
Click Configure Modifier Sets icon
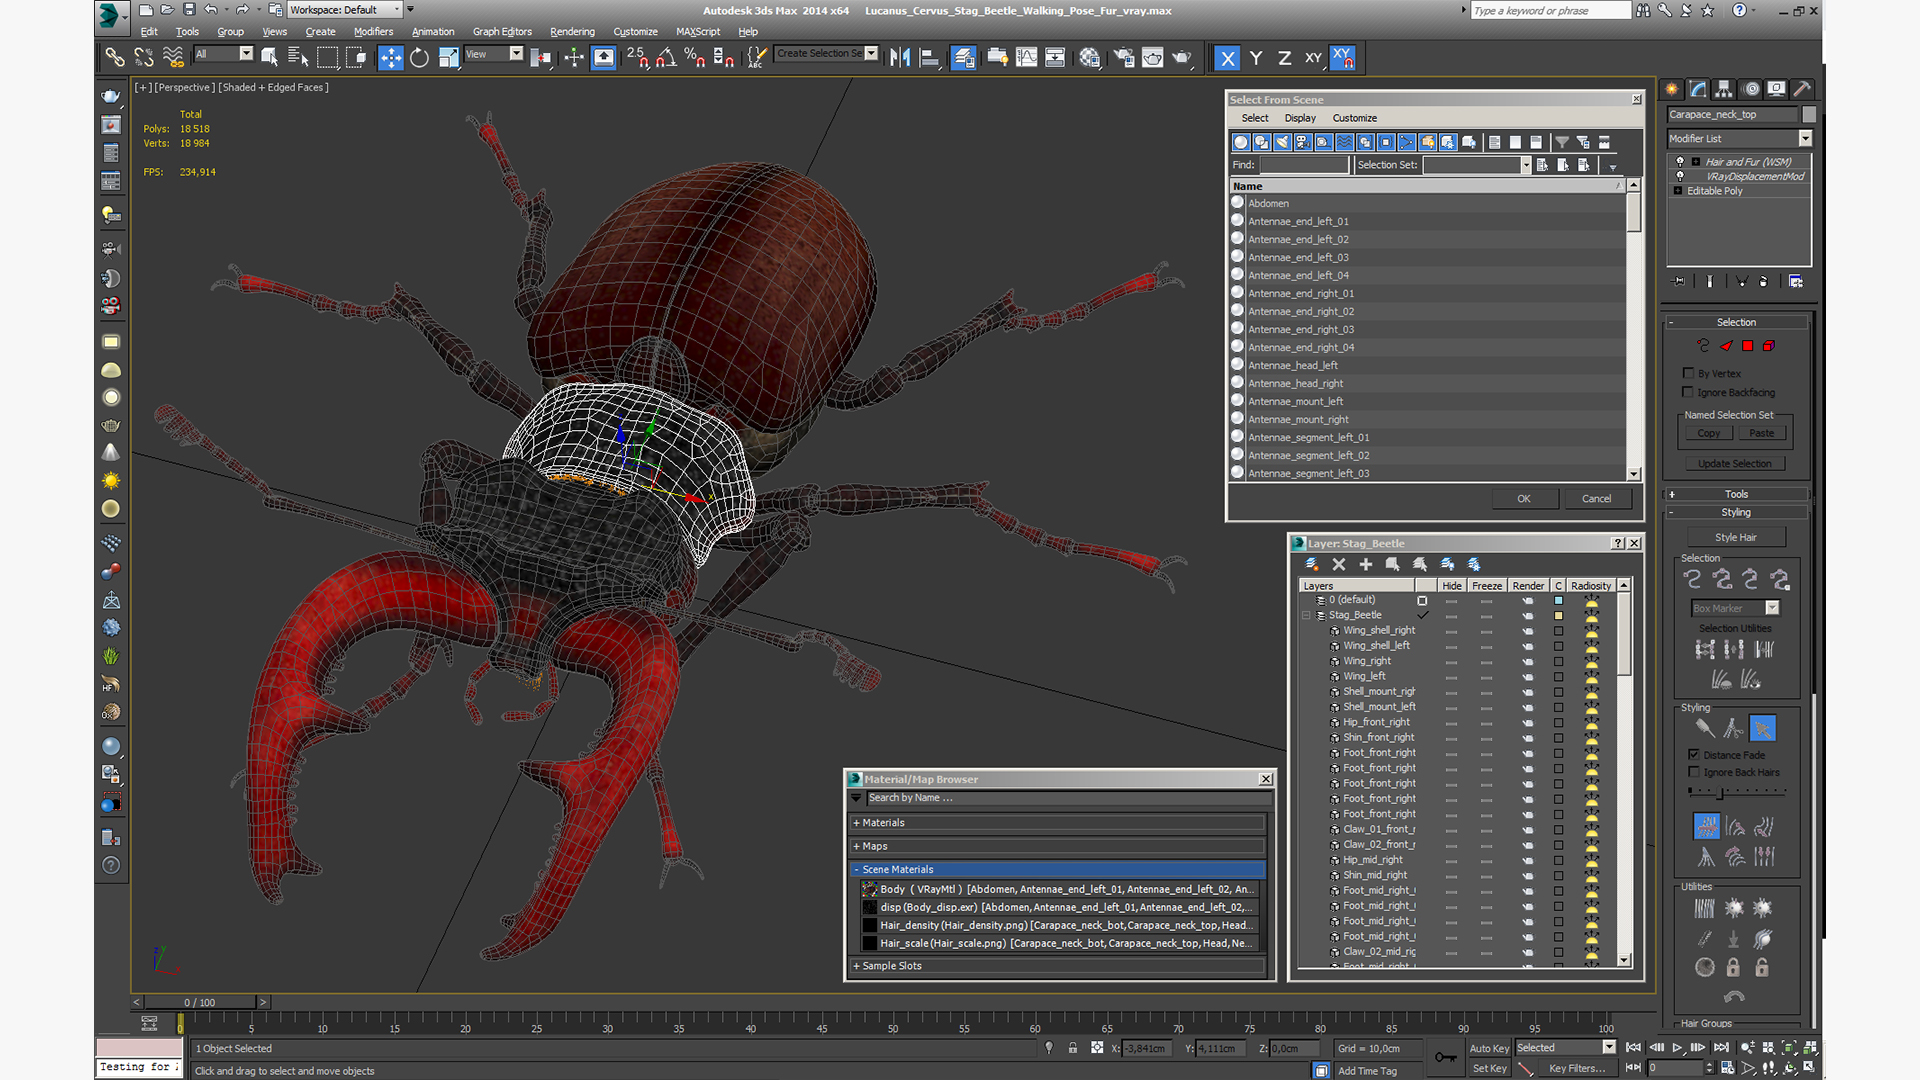pos(1796,282)
